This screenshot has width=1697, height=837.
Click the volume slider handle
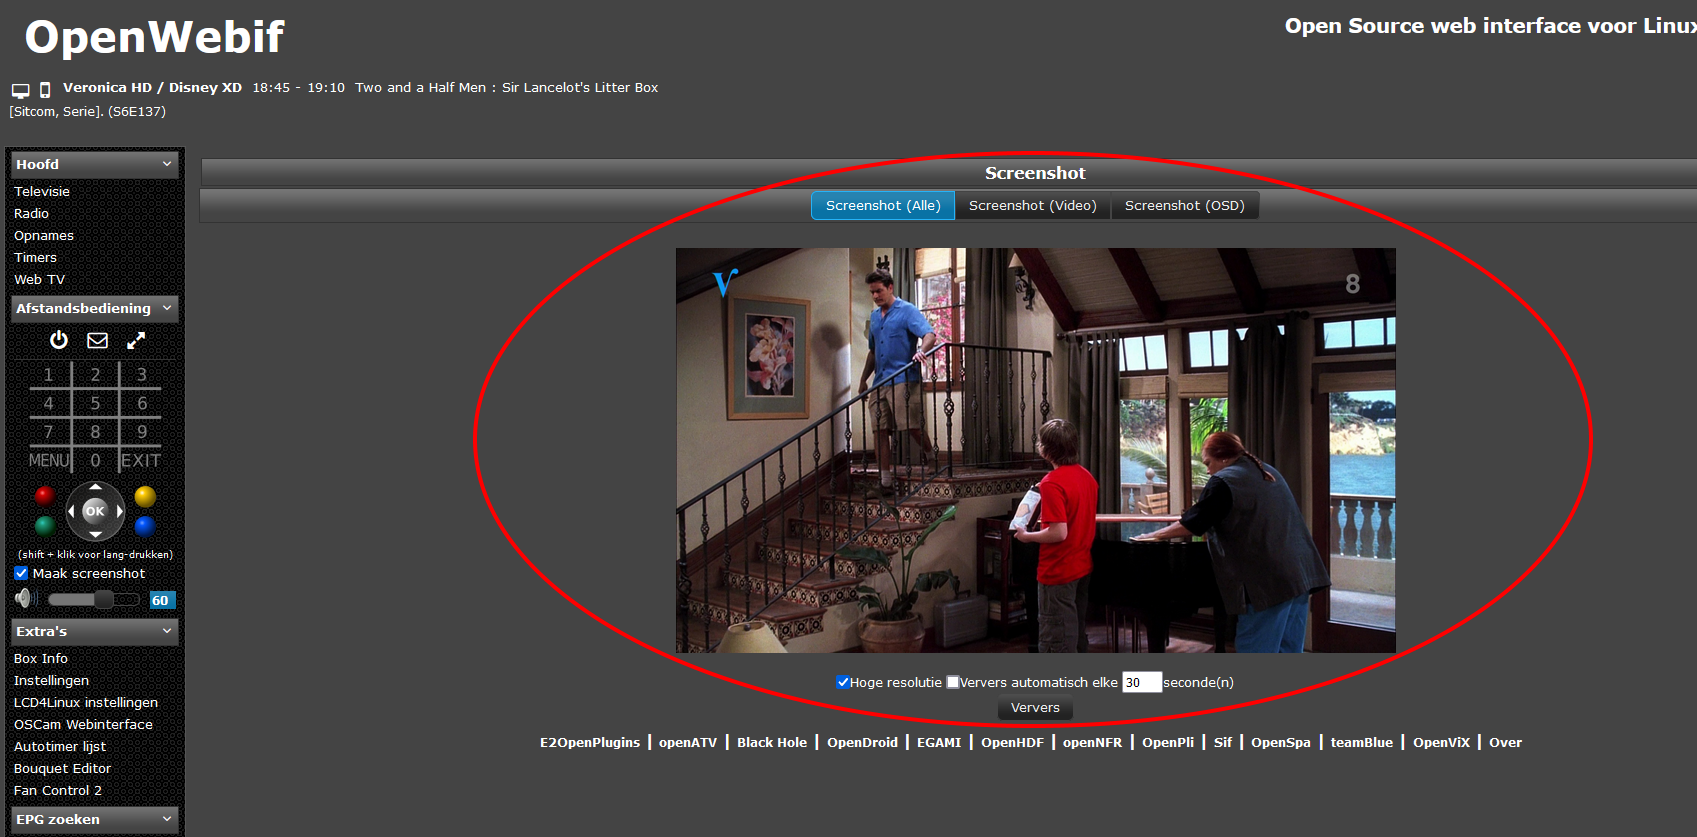click(x=104, y=599)
